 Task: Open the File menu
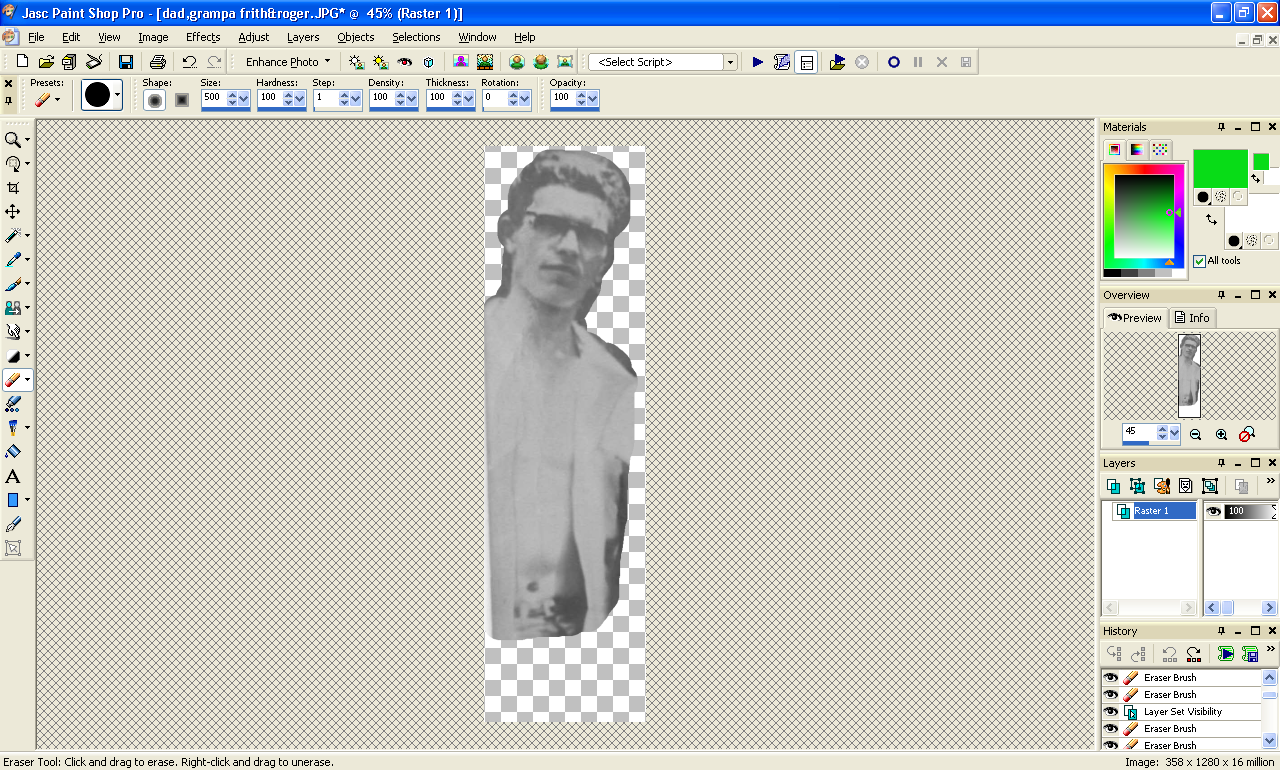pos(36,37)
